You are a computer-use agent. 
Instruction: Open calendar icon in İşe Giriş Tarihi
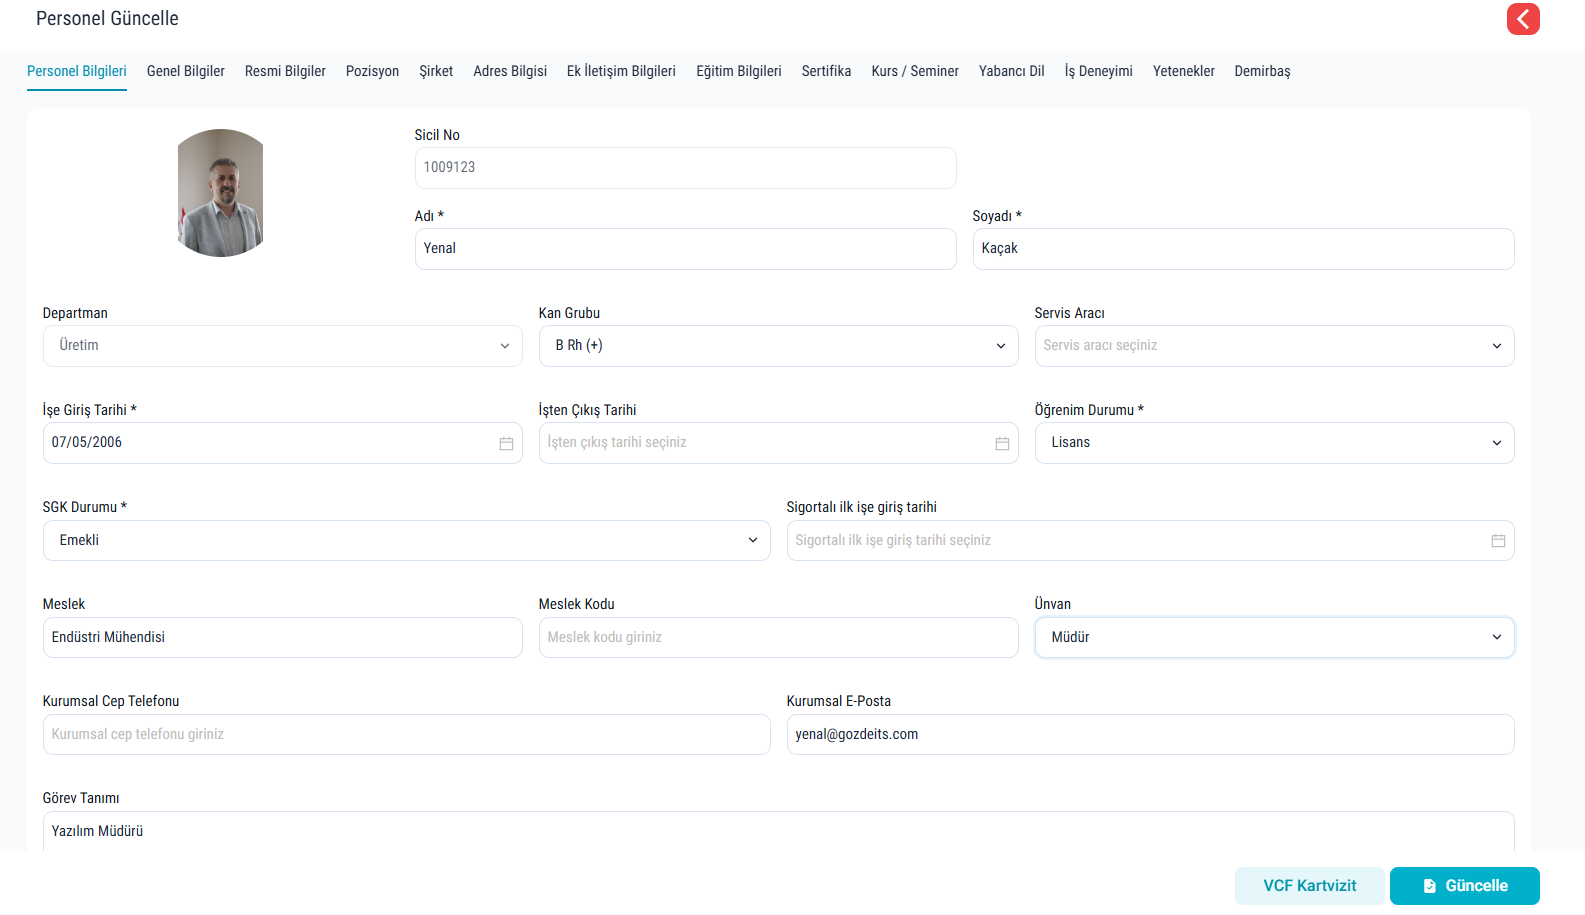point(506,443)
